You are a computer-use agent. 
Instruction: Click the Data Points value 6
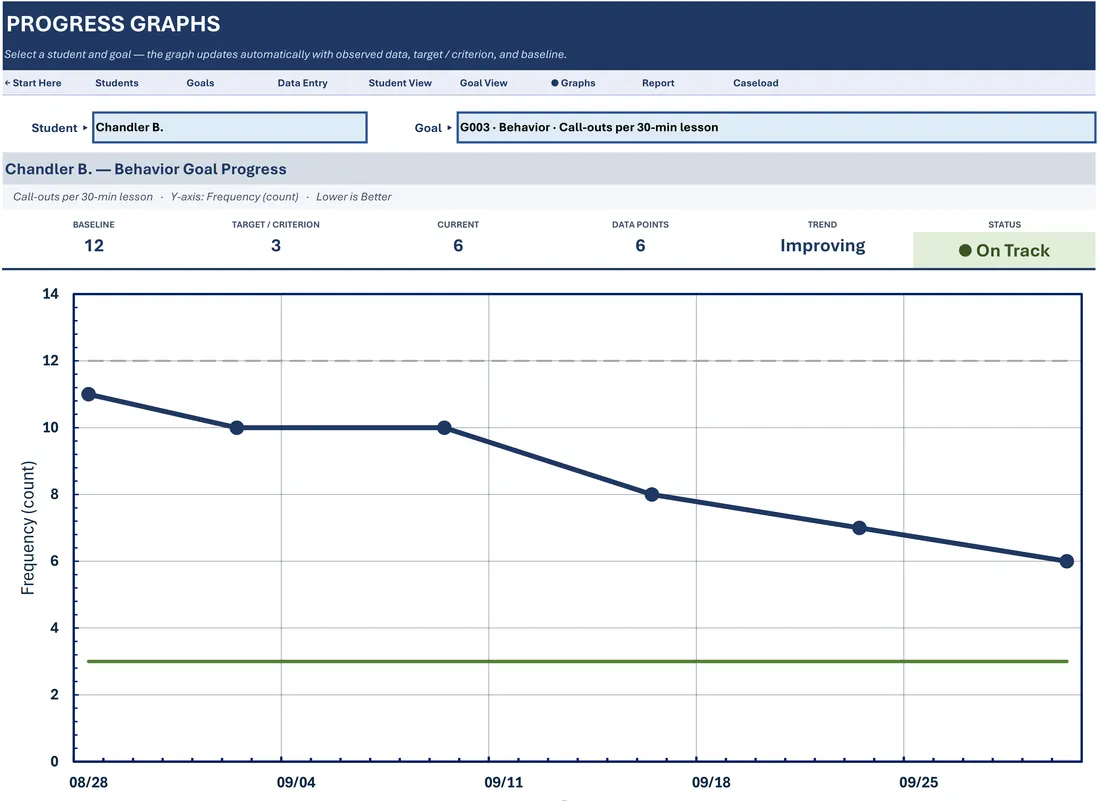tap(640, 245)
